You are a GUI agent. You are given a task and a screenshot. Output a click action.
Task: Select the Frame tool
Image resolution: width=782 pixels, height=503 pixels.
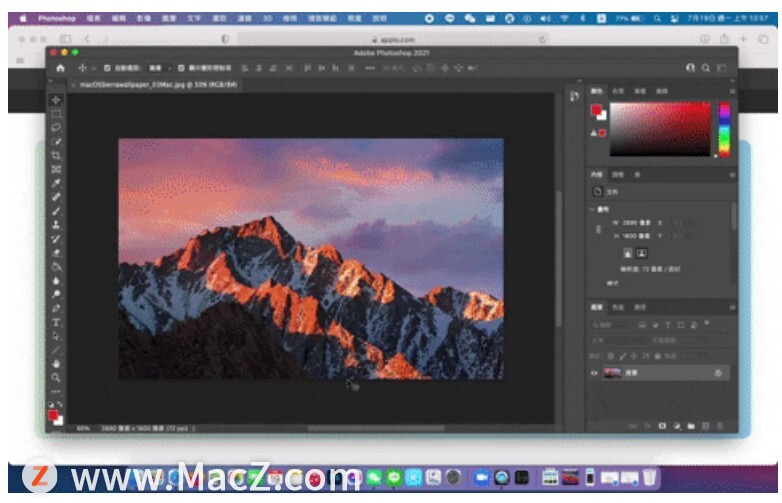pyautogui.click(x=56, y=169)
